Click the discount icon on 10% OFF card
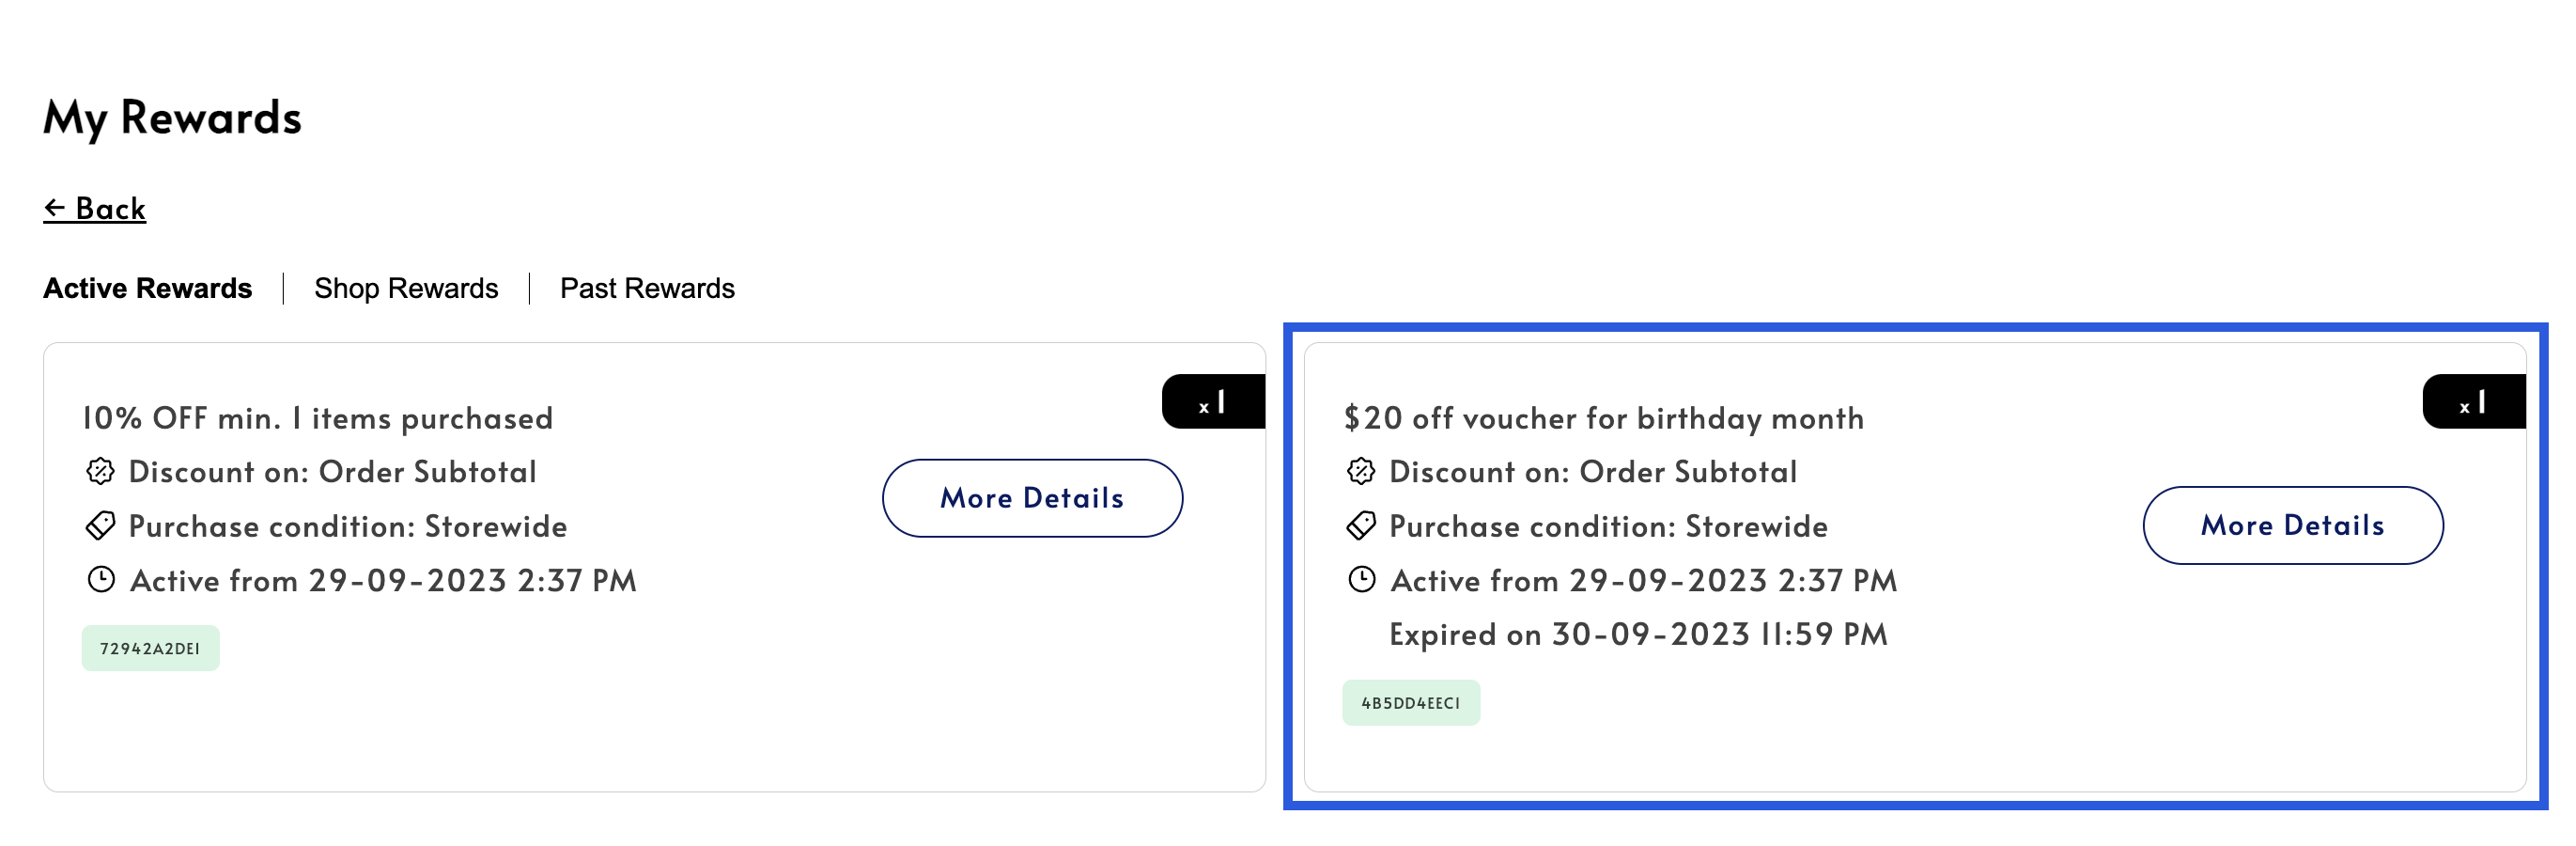 click(x=100, y=471)
